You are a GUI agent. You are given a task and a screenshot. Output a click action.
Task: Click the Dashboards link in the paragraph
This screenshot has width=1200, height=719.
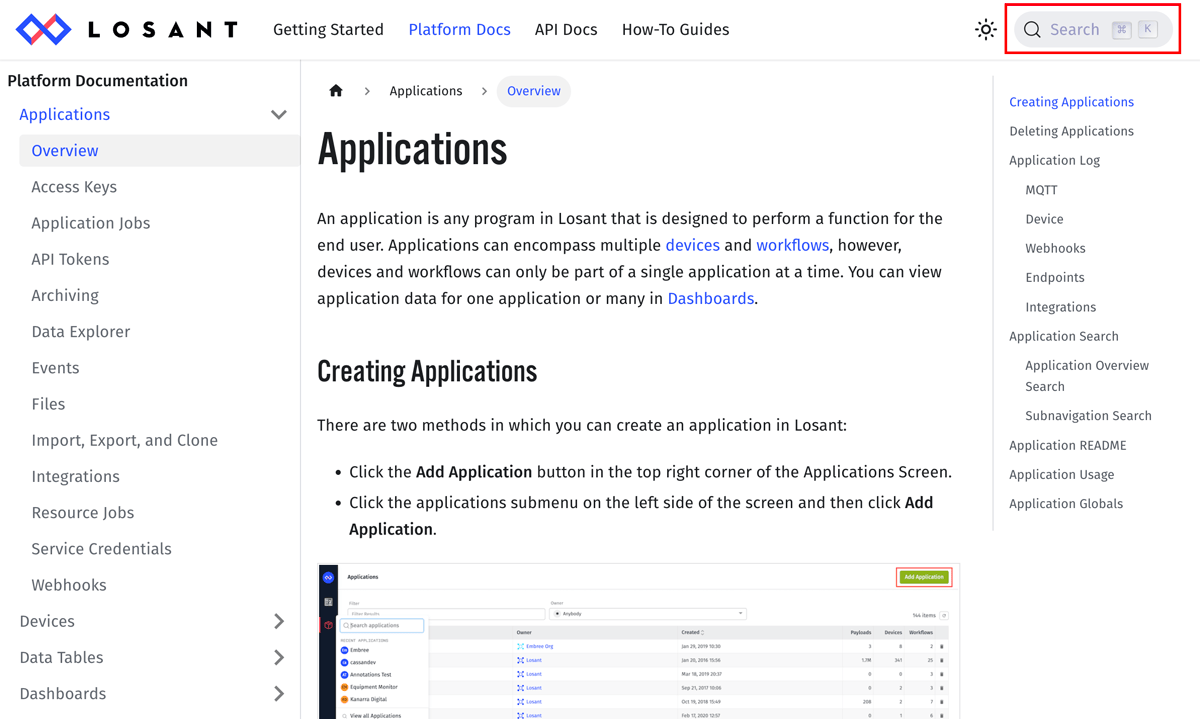pyautogui.click(x=710, y=298)
